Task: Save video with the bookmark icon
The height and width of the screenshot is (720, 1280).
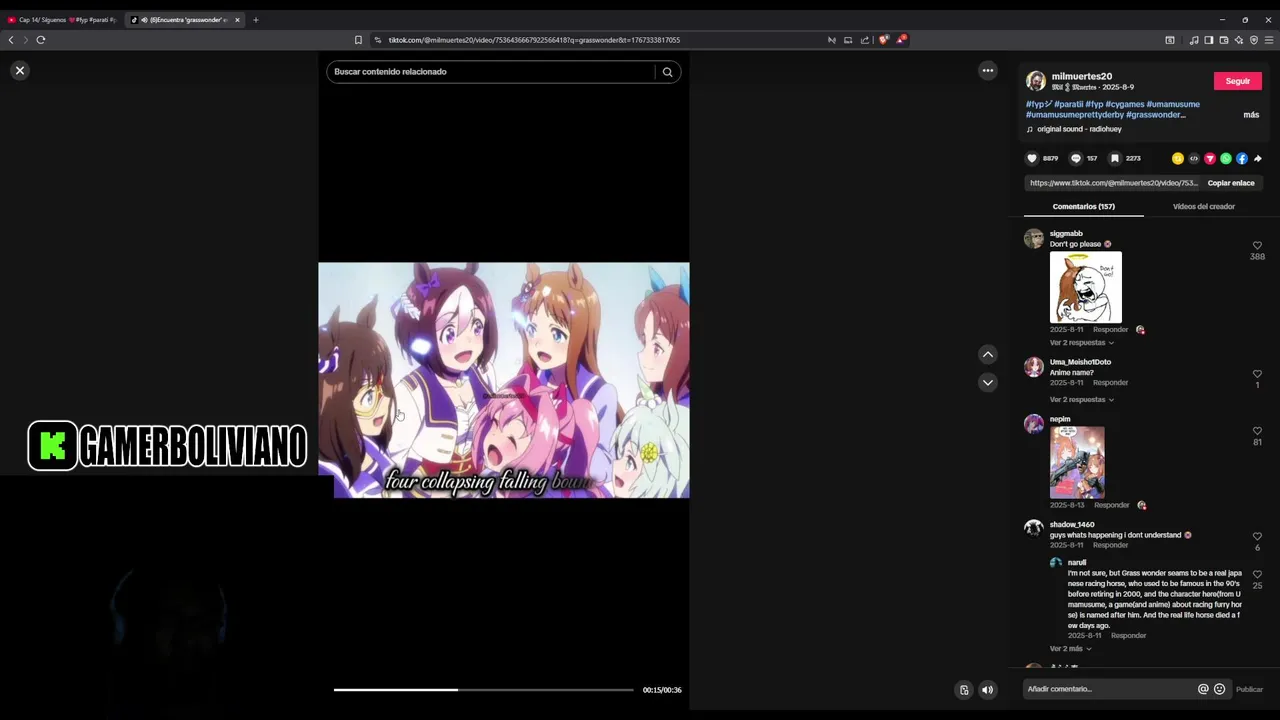Action: coord(1115,158)
